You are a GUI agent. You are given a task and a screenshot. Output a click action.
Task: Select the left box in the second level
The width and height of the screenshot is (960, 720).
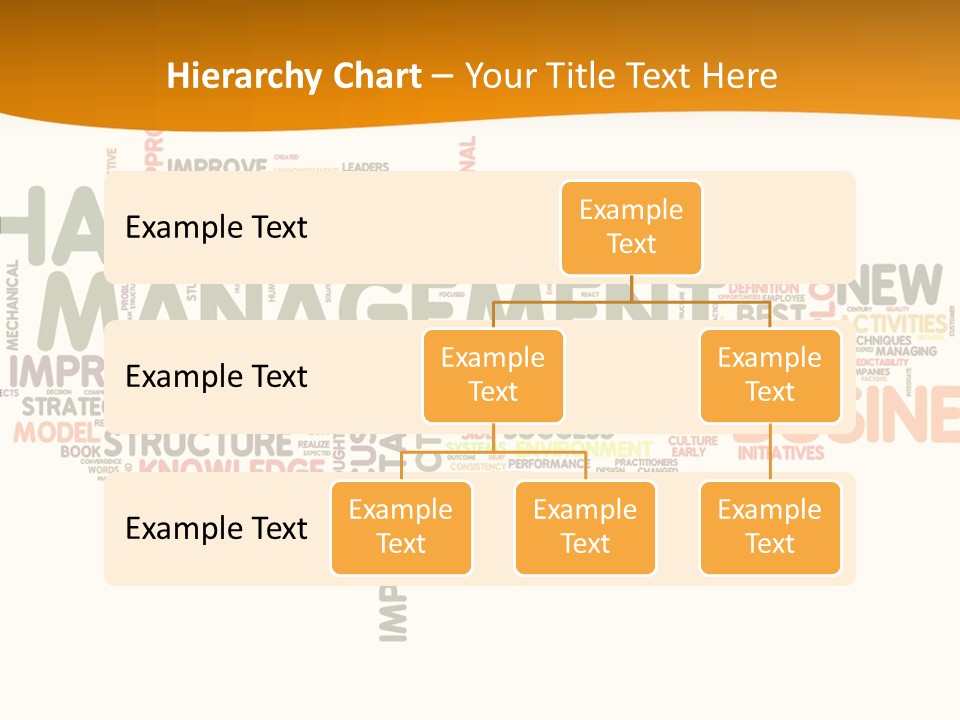point(493,375)
